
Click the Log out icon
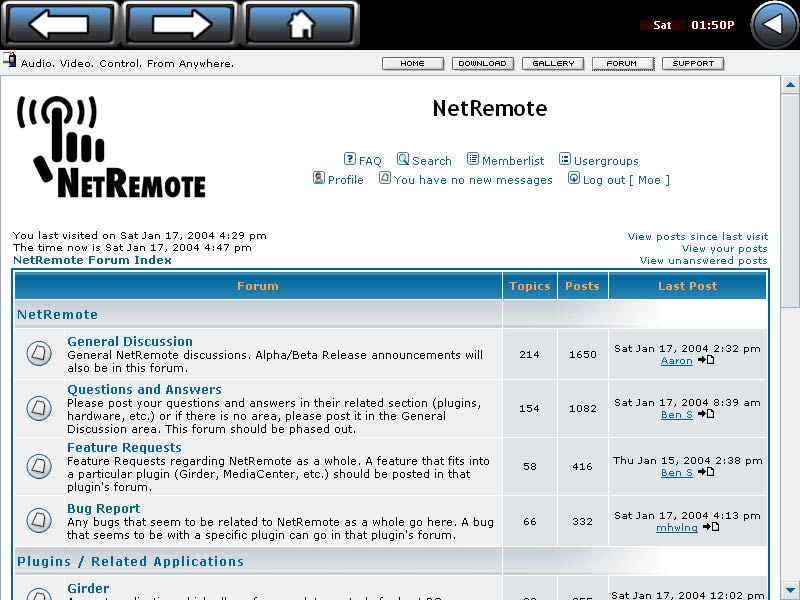point(574,178)
